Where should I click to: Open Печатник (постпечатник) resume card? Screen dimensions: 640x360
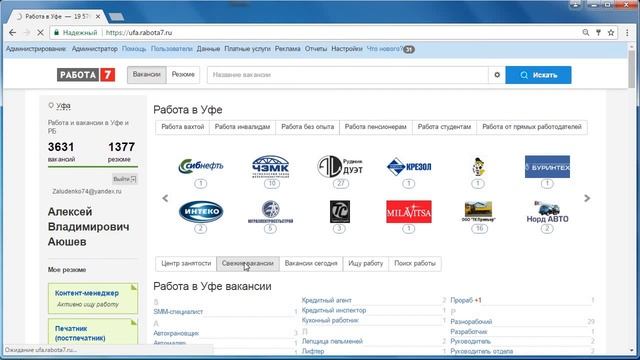coord(93,333)
